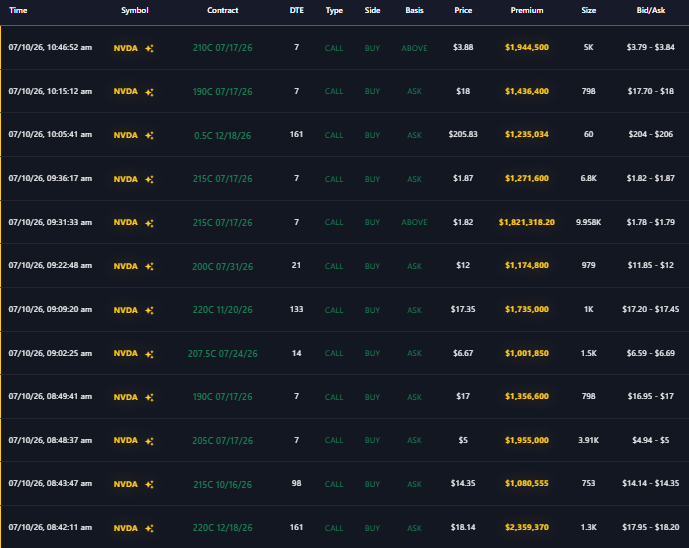
Task: Sort by the Premium column header
Action: (x=527, y=10)
